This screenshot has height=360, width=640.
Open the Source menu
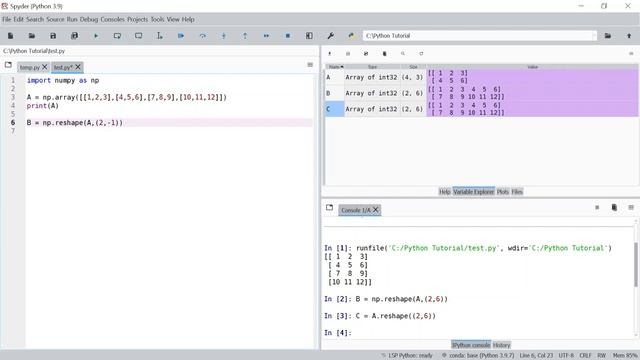(x=55, y=19)
